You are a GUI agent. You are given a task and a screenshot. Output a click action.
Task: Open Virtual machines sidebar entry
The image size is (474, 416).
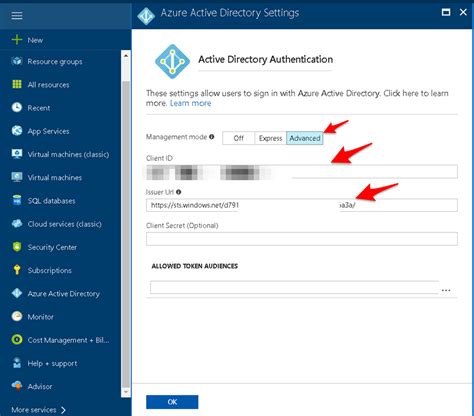click(x=55, y=178)
